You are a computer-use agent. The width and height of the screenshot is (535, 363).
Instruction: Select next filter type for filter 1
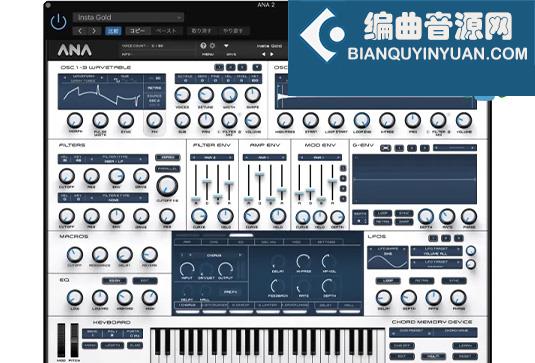pos(140,159)
